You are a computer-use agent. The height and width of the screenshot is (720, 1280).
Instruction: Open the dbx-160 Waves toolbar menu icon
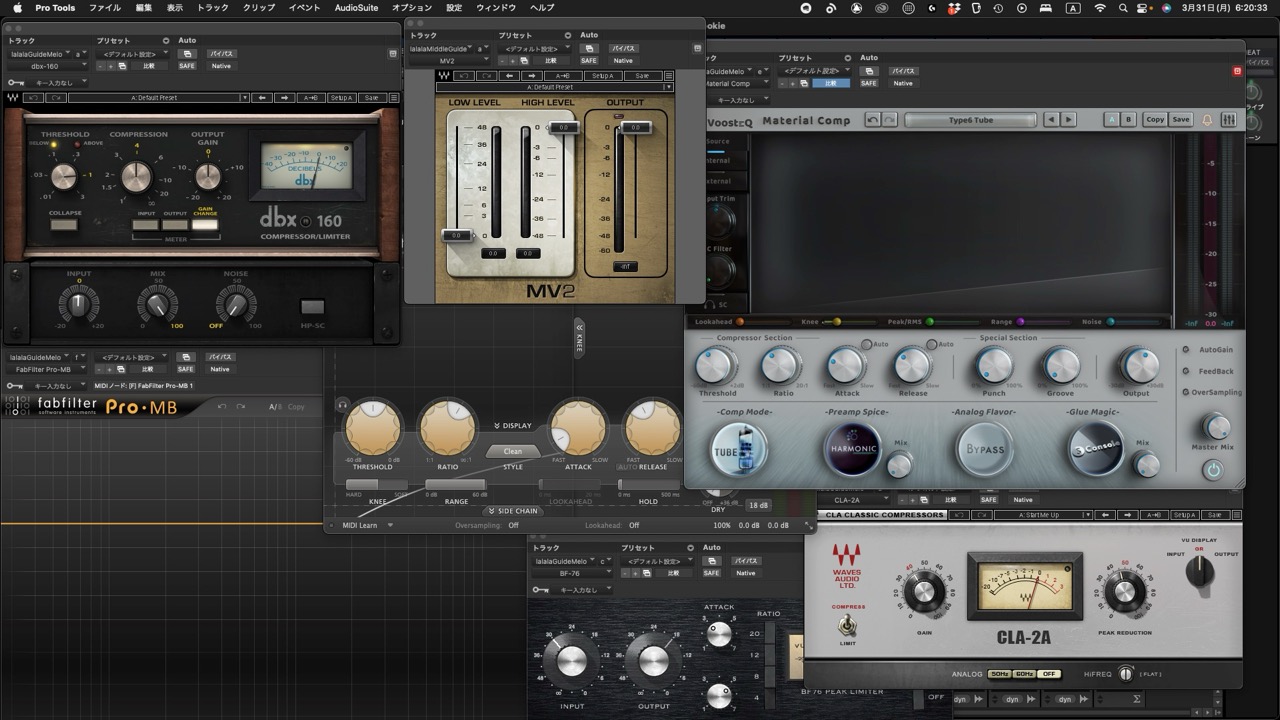tap(394, 98)
